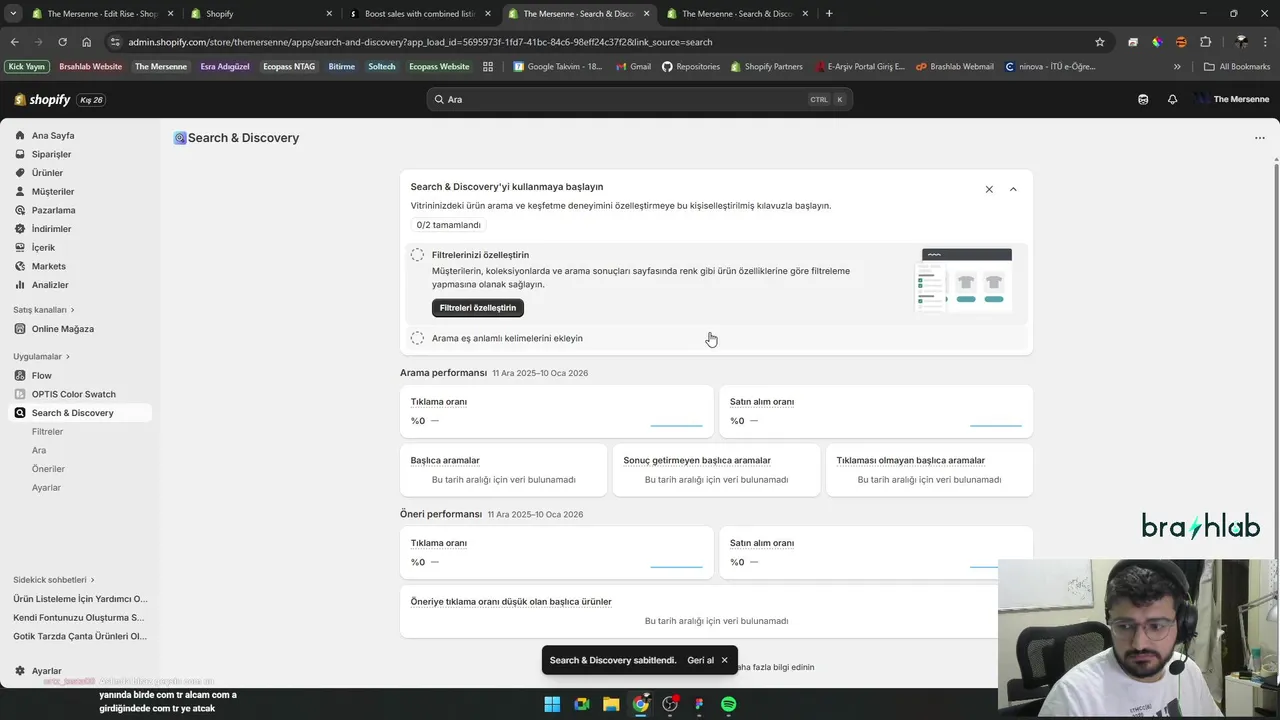Open Ayarlar submenu under Search & Discovery
Viewport: 1280px width, 720px height.
[46, 488]
